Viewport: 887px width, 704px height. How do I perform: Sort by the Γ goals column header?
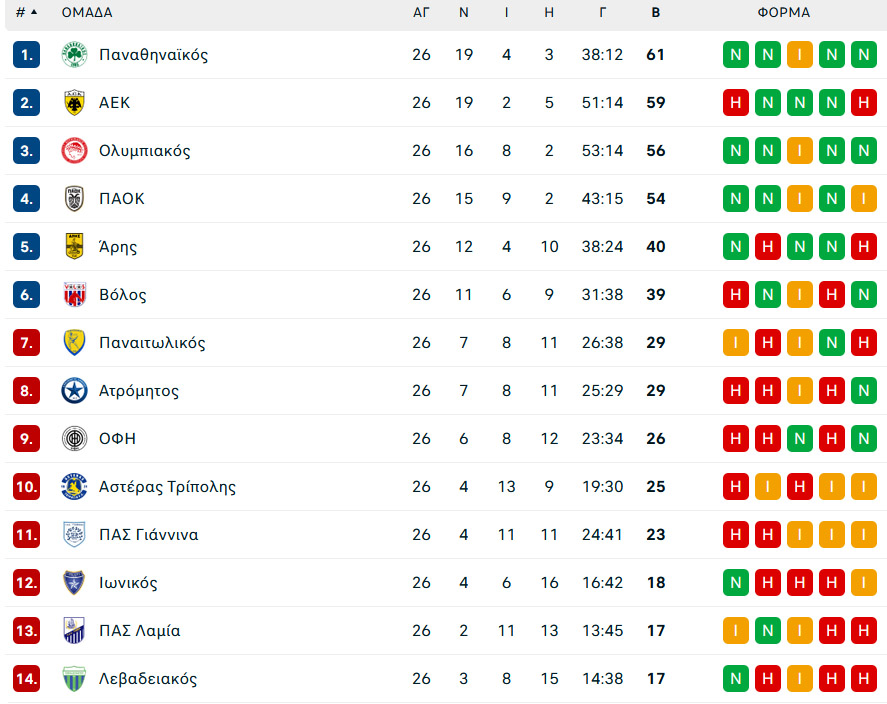tap(602, 12)
